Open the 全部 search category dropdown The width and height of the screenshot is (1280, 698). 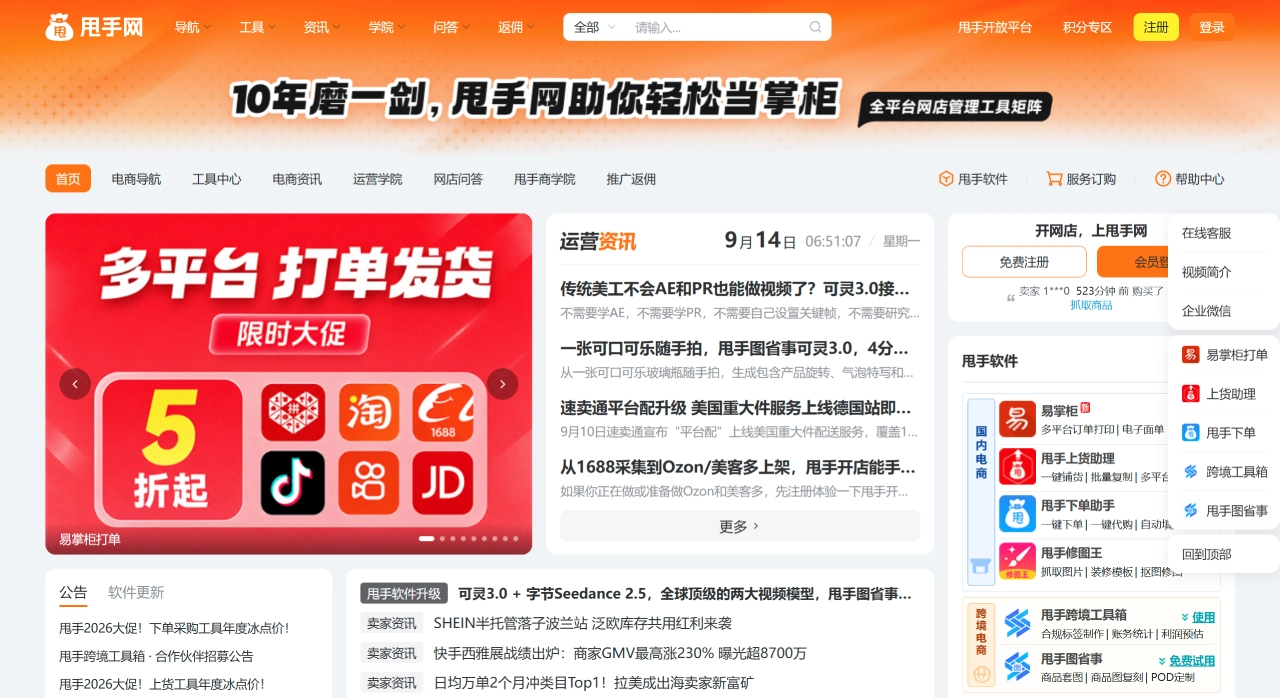point(595,27)
